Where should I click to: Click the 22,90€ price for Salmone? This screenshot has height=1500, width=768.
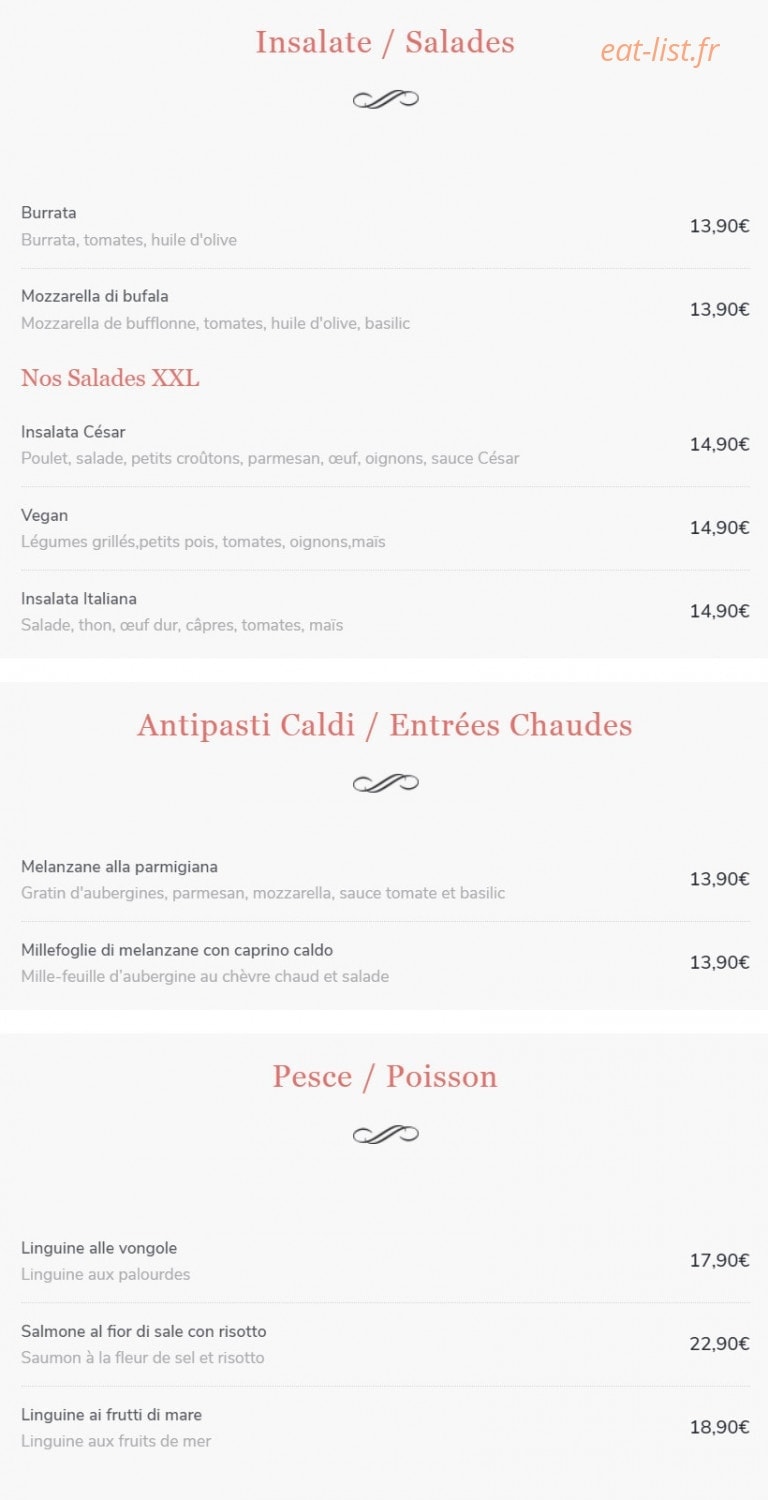click(719, 1344)
